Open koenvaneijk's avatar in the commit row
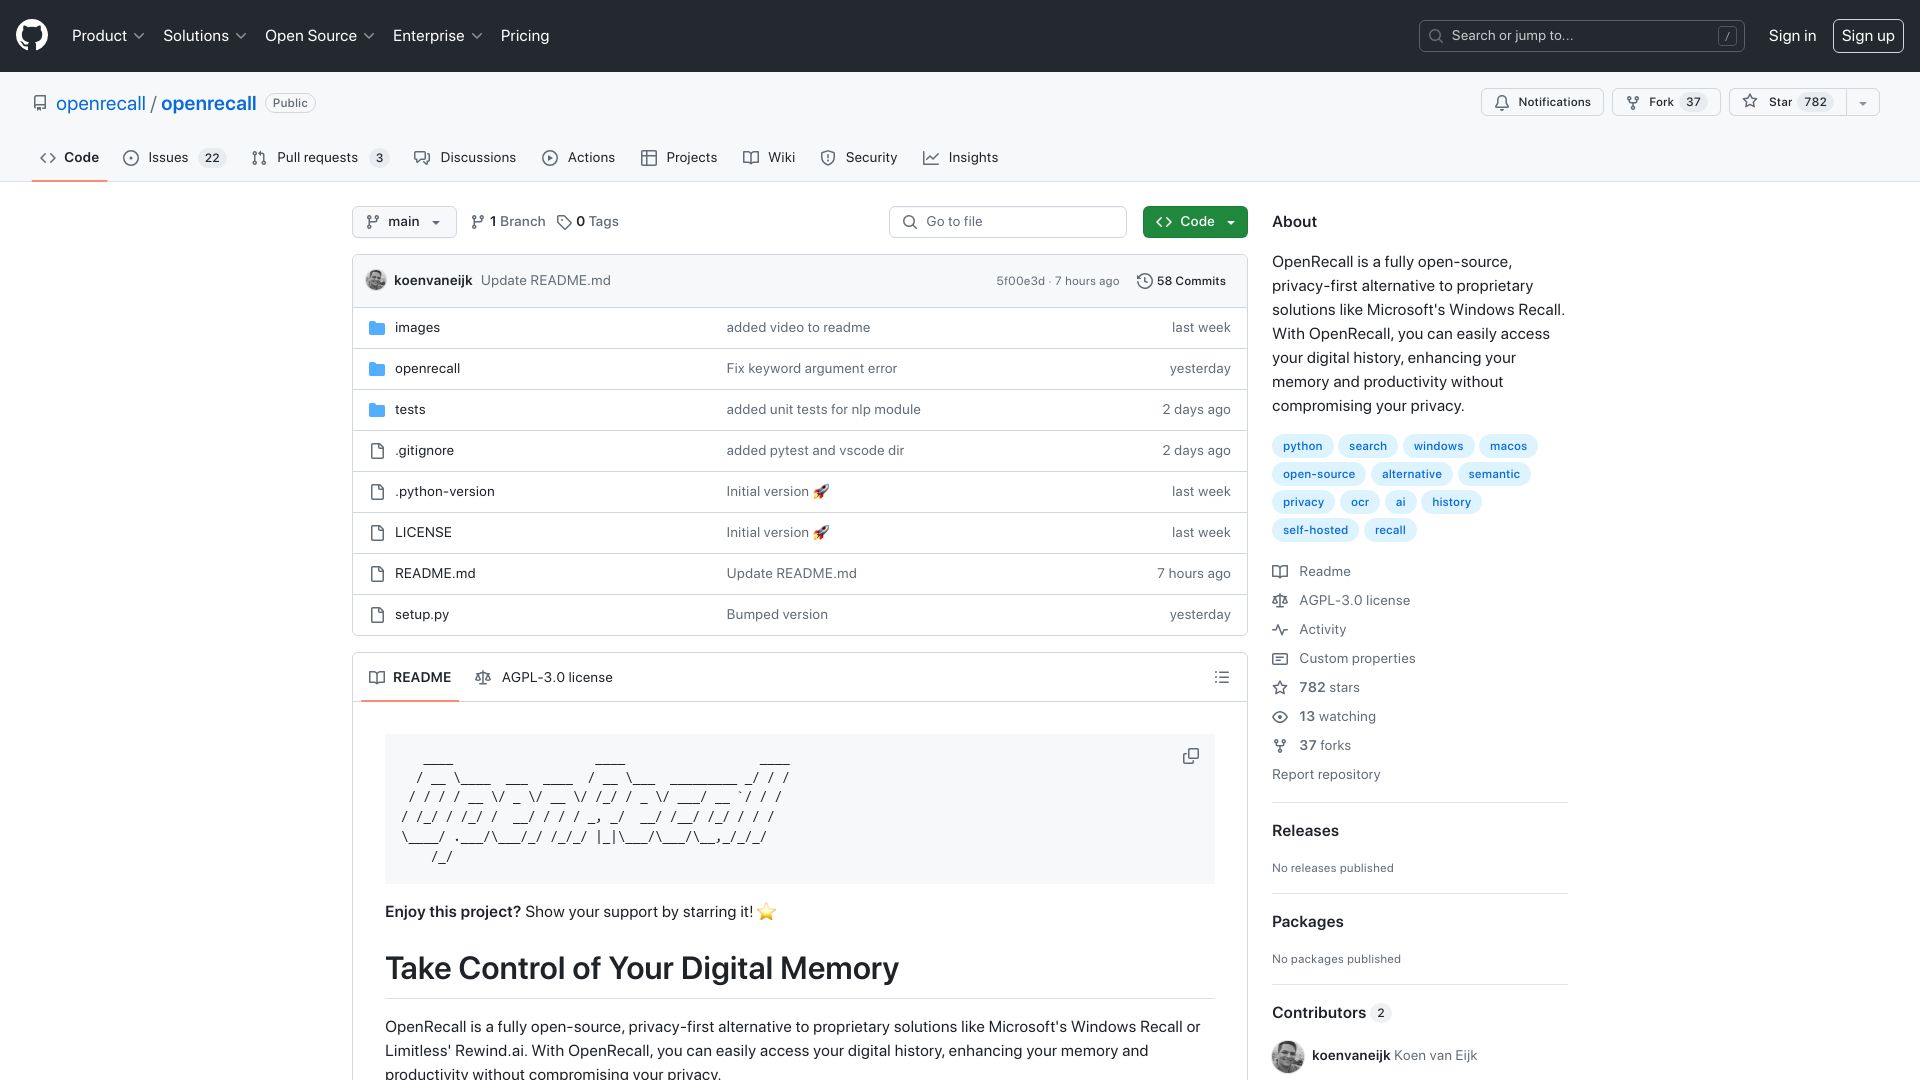Viewport: 1920px width, 1080px height. pos(376,280)
